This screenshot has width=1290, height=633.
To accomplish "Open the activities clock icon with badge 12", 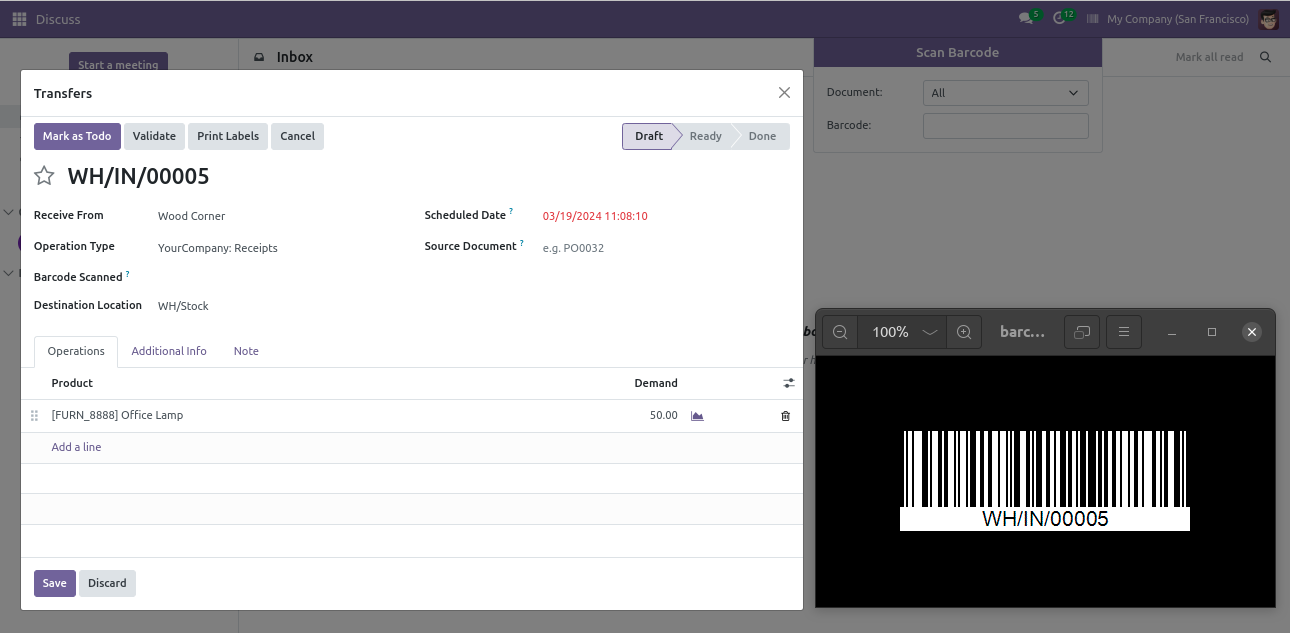I will click(x=1062, y=18).
